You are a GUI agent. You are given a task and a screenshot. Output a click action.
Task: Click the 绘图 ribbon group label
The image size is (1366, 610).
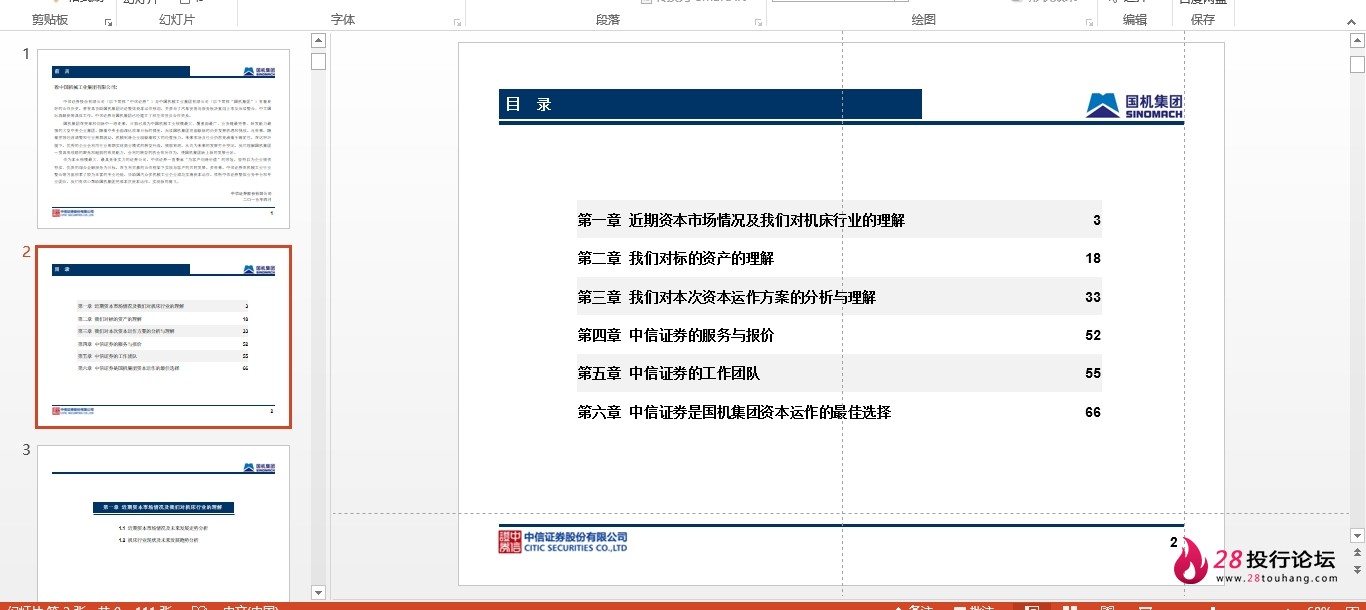[x=924, y=20]
